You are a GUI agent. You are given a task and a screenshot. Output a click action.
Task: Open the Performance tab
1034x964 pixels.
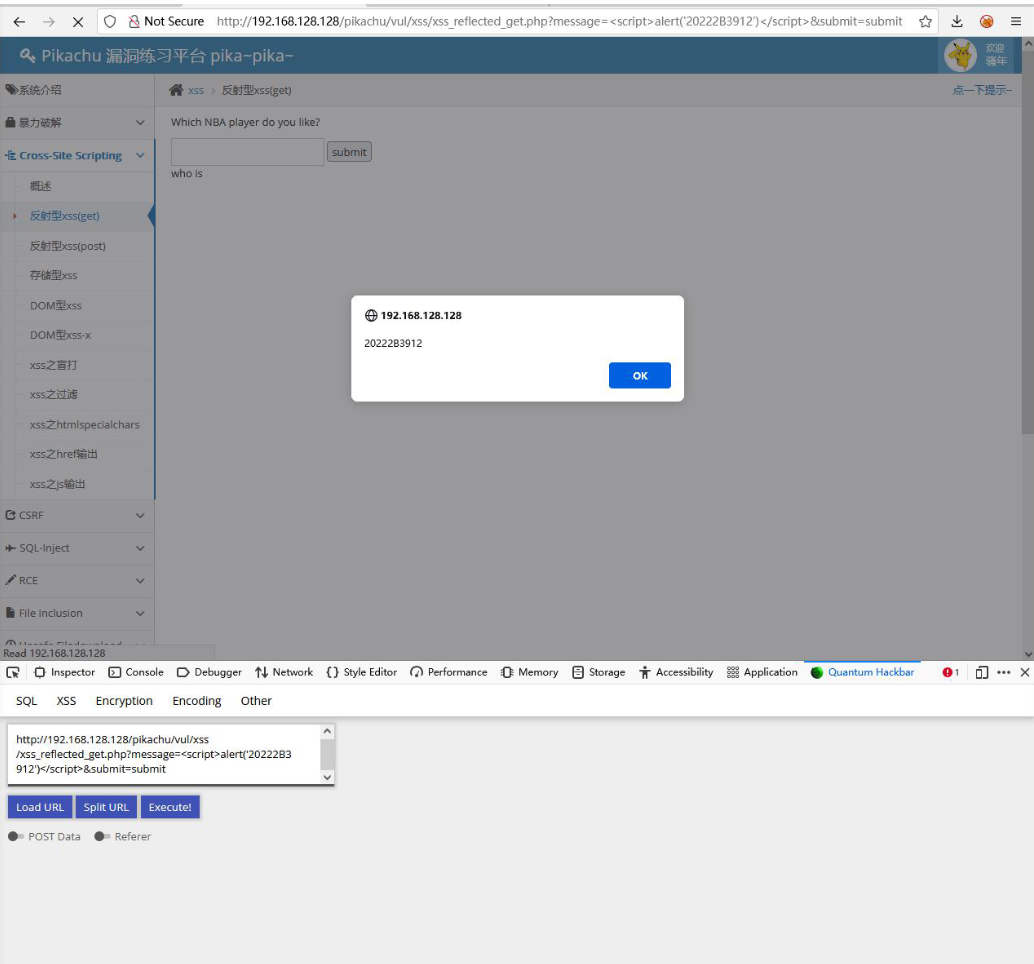(448, 672)
